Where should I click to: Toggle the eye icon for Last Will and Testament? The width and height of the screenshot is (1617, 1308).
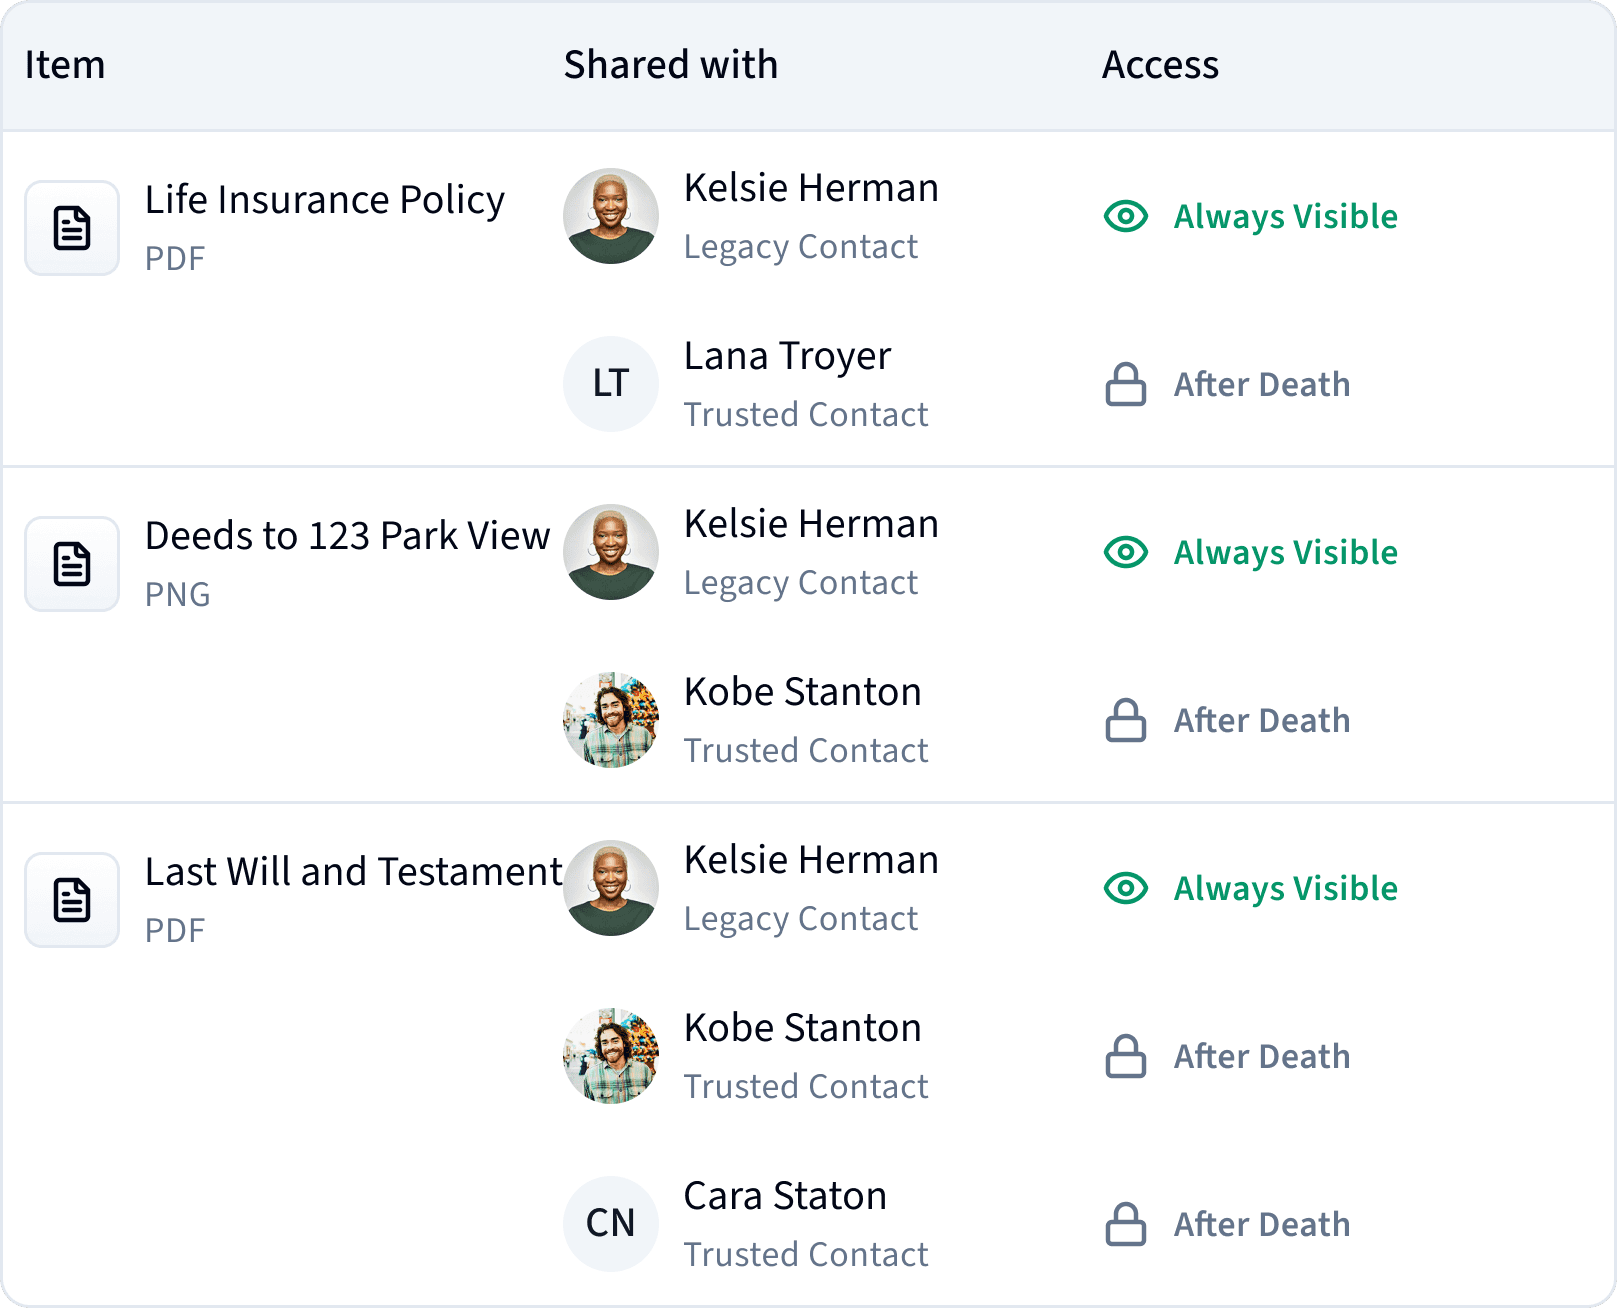[1126, 888]
